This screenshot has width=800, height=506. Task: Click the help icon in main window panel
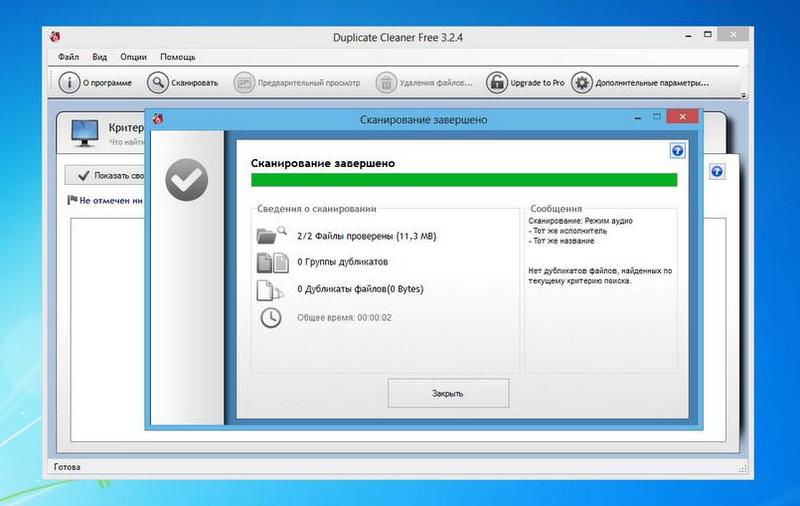pyautogui.click(x=717, y=171)
